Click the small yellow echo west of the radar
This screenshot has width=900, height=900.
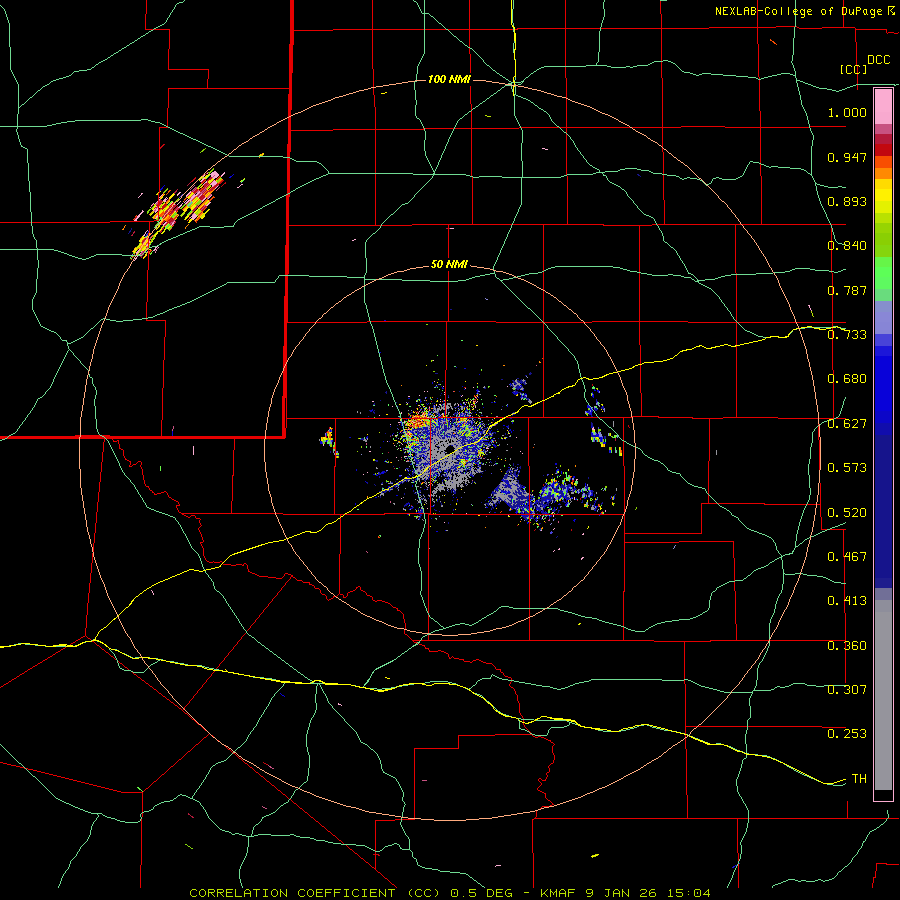329,440
